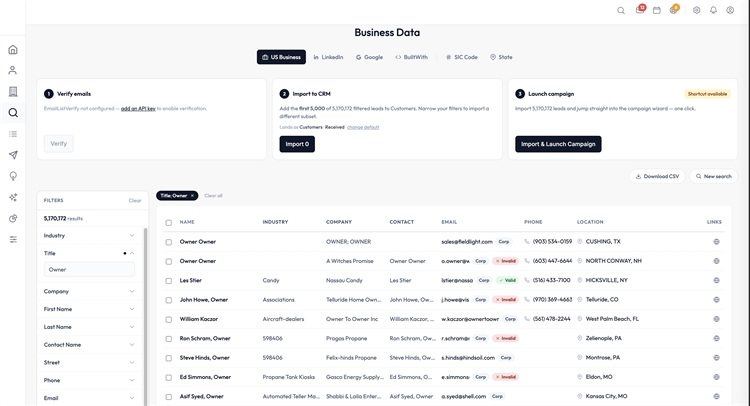The width and height of the screenshot is (750, 406).
Task: Click the Download CSV button
Action: tap(657, 176)
